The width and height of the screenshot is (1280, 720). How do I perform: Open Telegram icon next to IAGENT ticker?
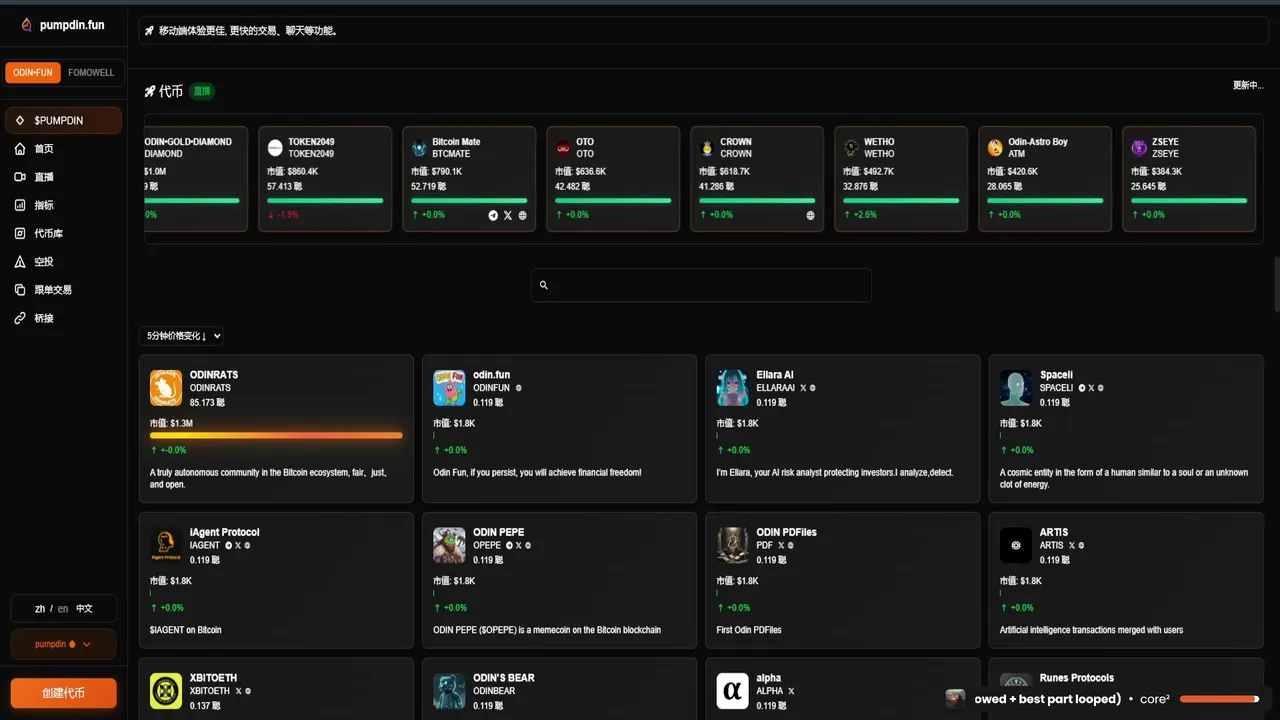[229, 545]
